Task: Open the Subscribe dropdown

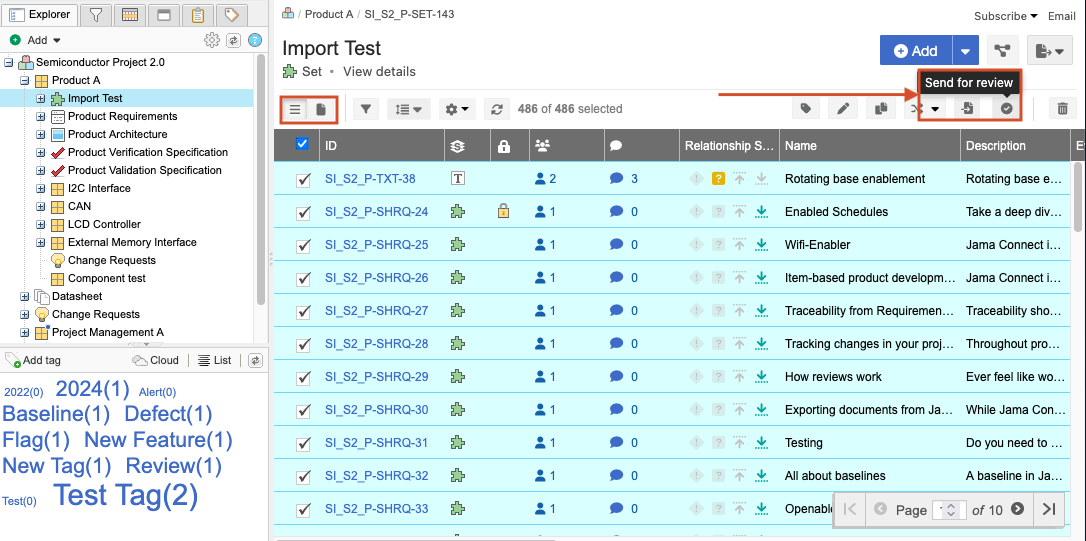Action: pos(1006,16)
